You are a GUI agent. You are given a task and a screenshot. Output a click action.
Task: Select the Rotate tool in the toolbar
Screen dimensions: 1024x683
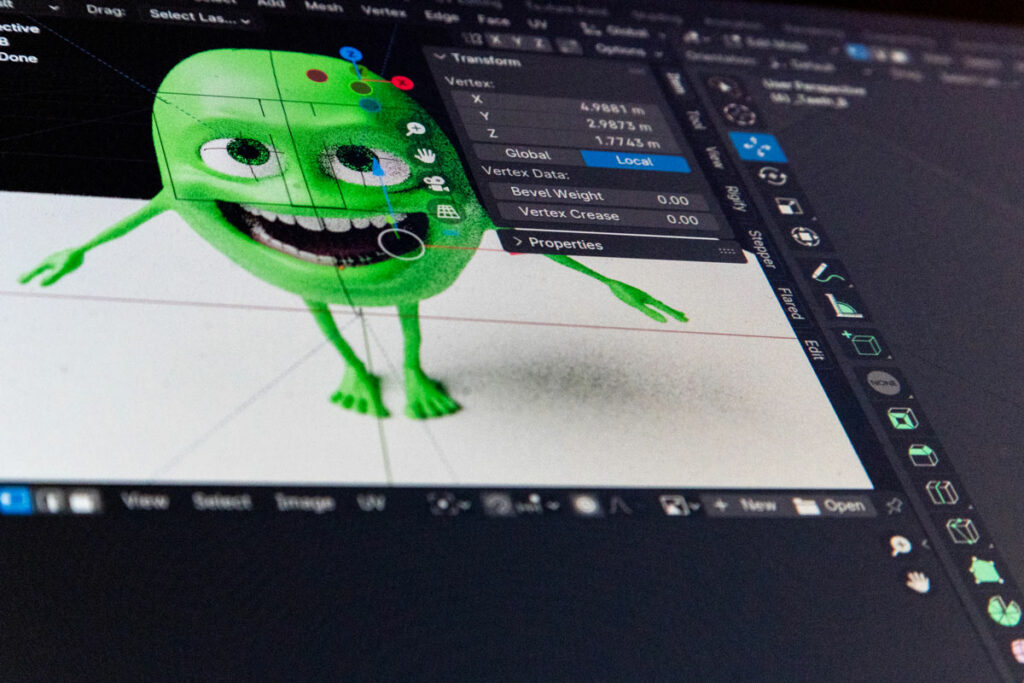(x=773, y=176)
